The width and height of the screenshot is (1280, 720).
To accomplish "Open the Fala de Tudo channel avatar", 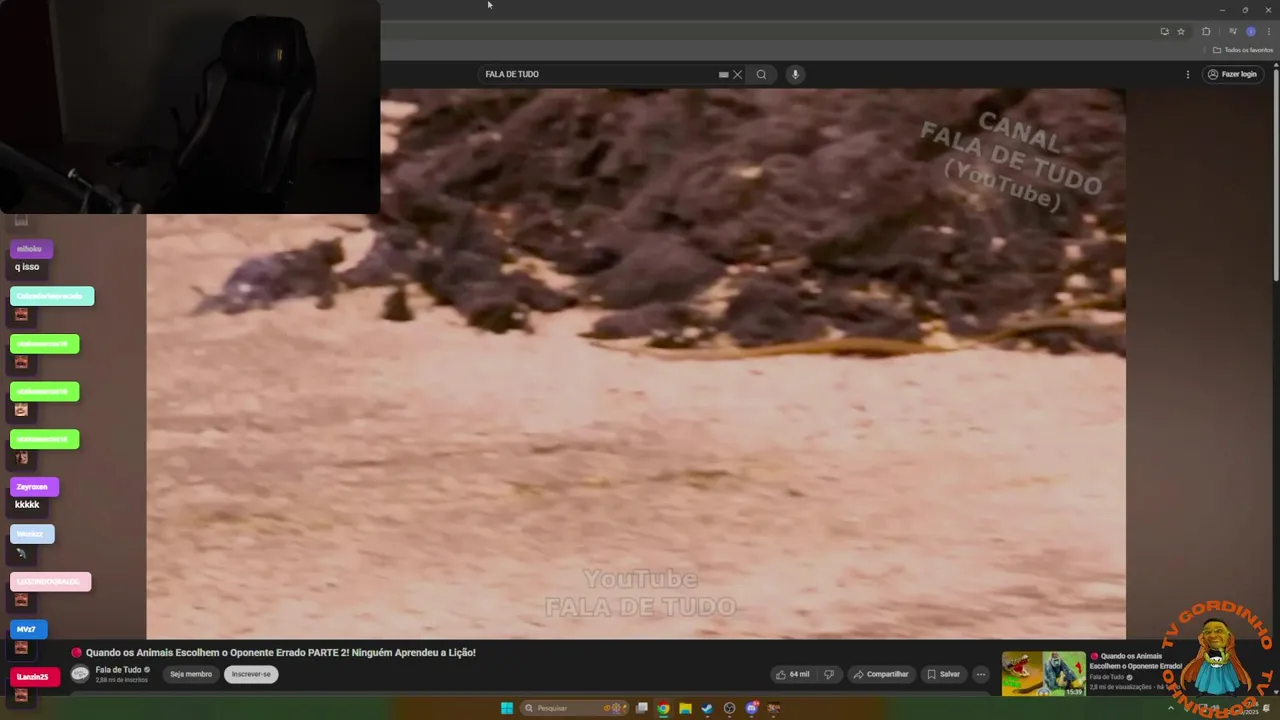I will coord(80,674).
